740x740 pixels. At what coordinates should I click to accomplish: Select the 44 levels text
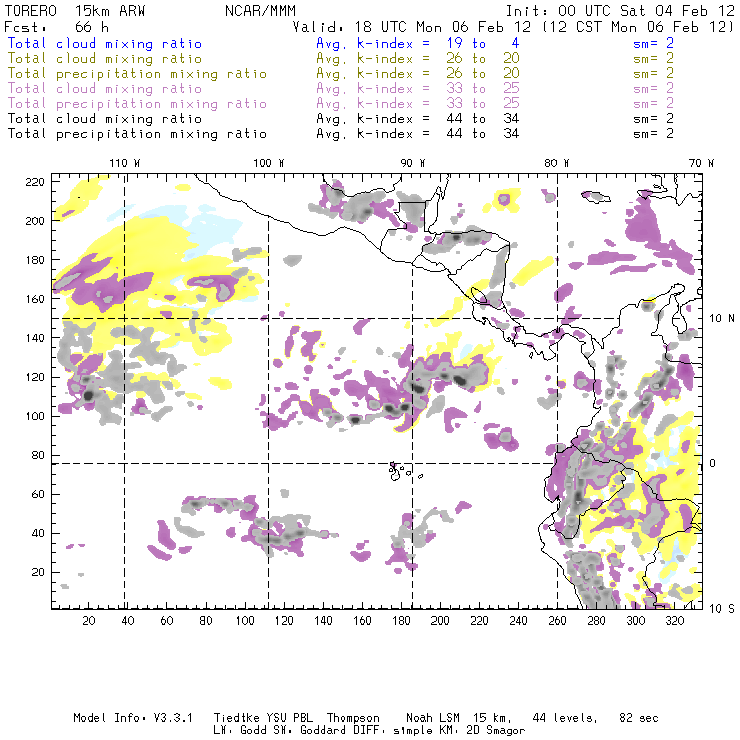coord(565,718)
